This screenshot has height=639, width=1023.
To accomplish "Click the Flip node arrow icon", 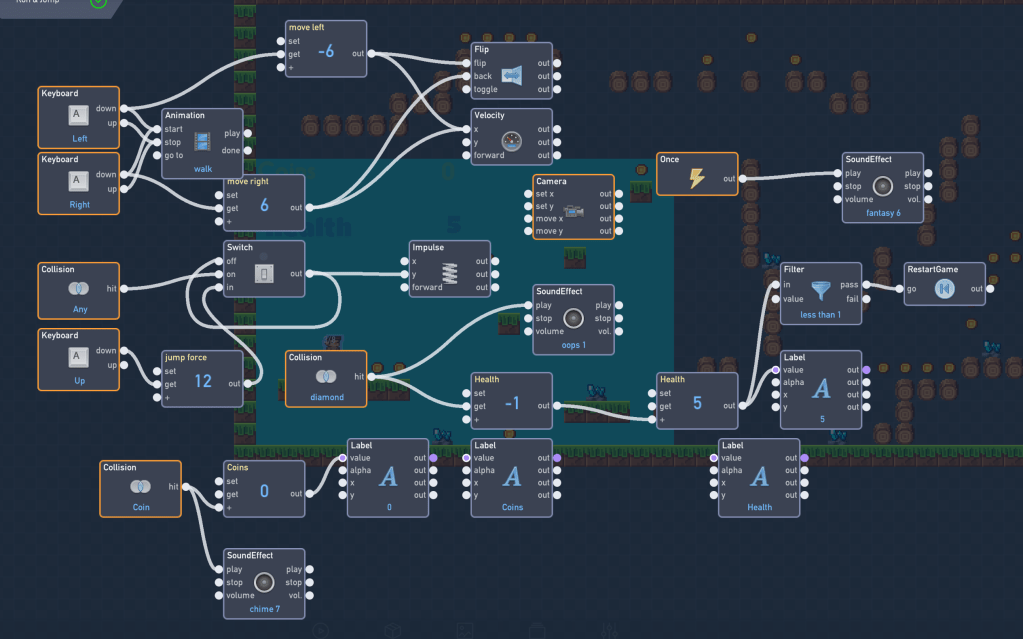I will point(511,76).
